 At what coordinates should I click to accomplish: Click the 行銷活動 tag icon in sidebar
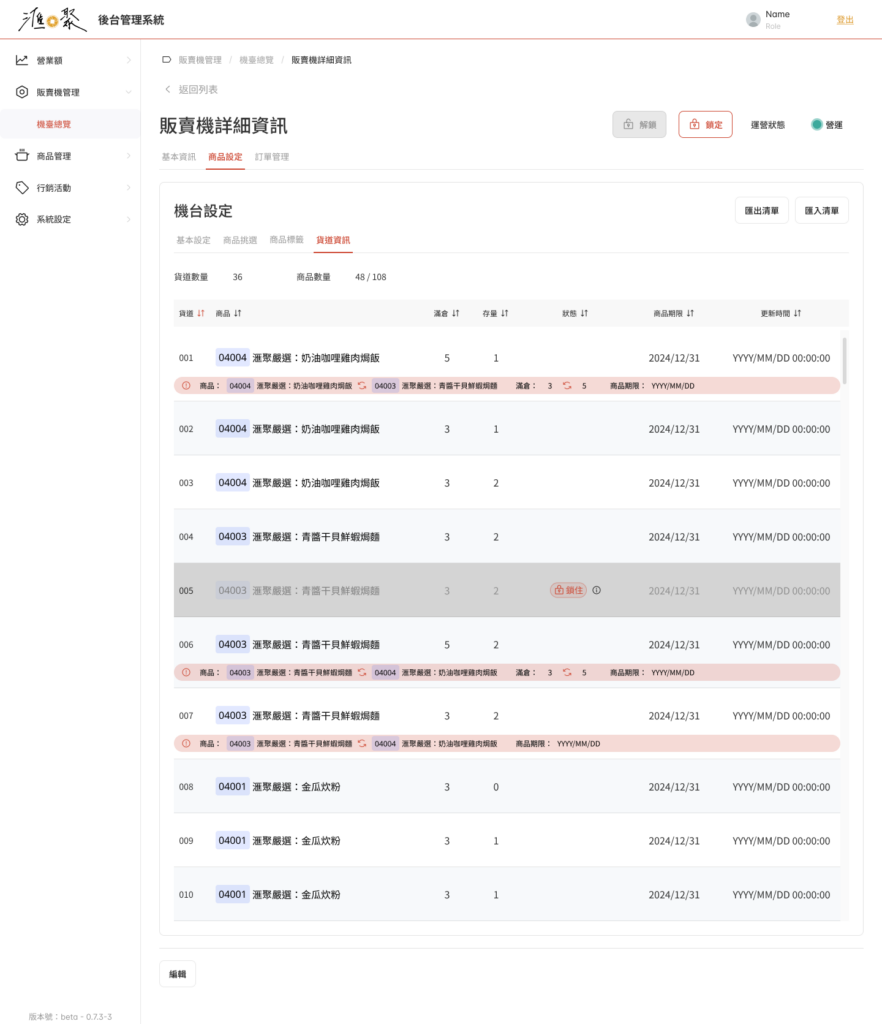(x=22, y=188)
